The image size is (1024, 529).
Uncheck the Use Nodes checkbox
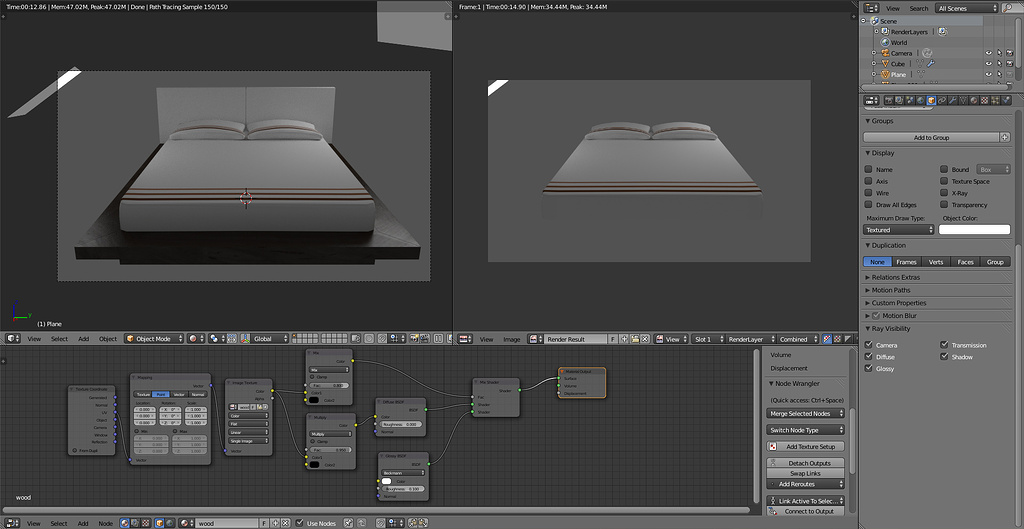[x=299, y=523]
